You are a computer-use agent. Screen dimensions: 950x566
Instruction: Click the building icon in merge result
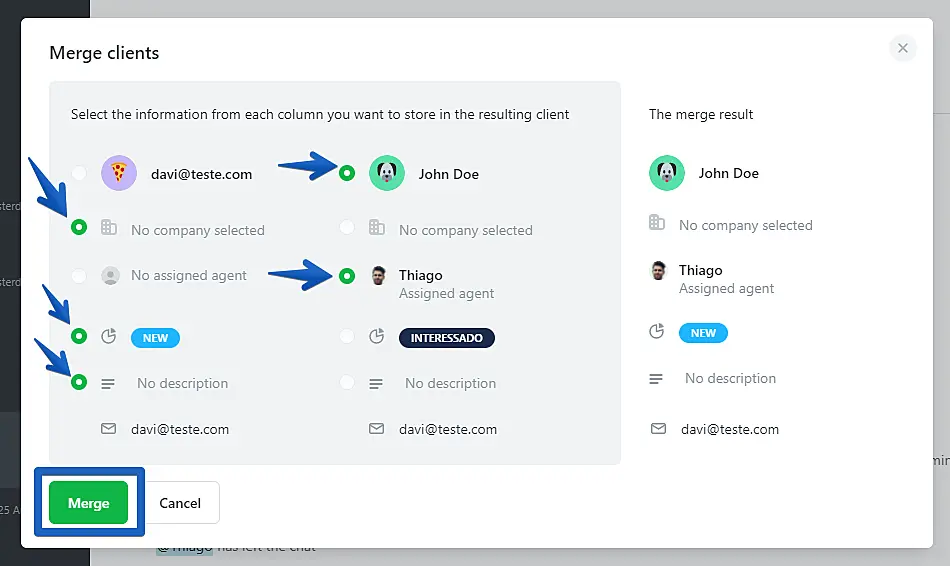pyautogui.click(x=657, y=223)
